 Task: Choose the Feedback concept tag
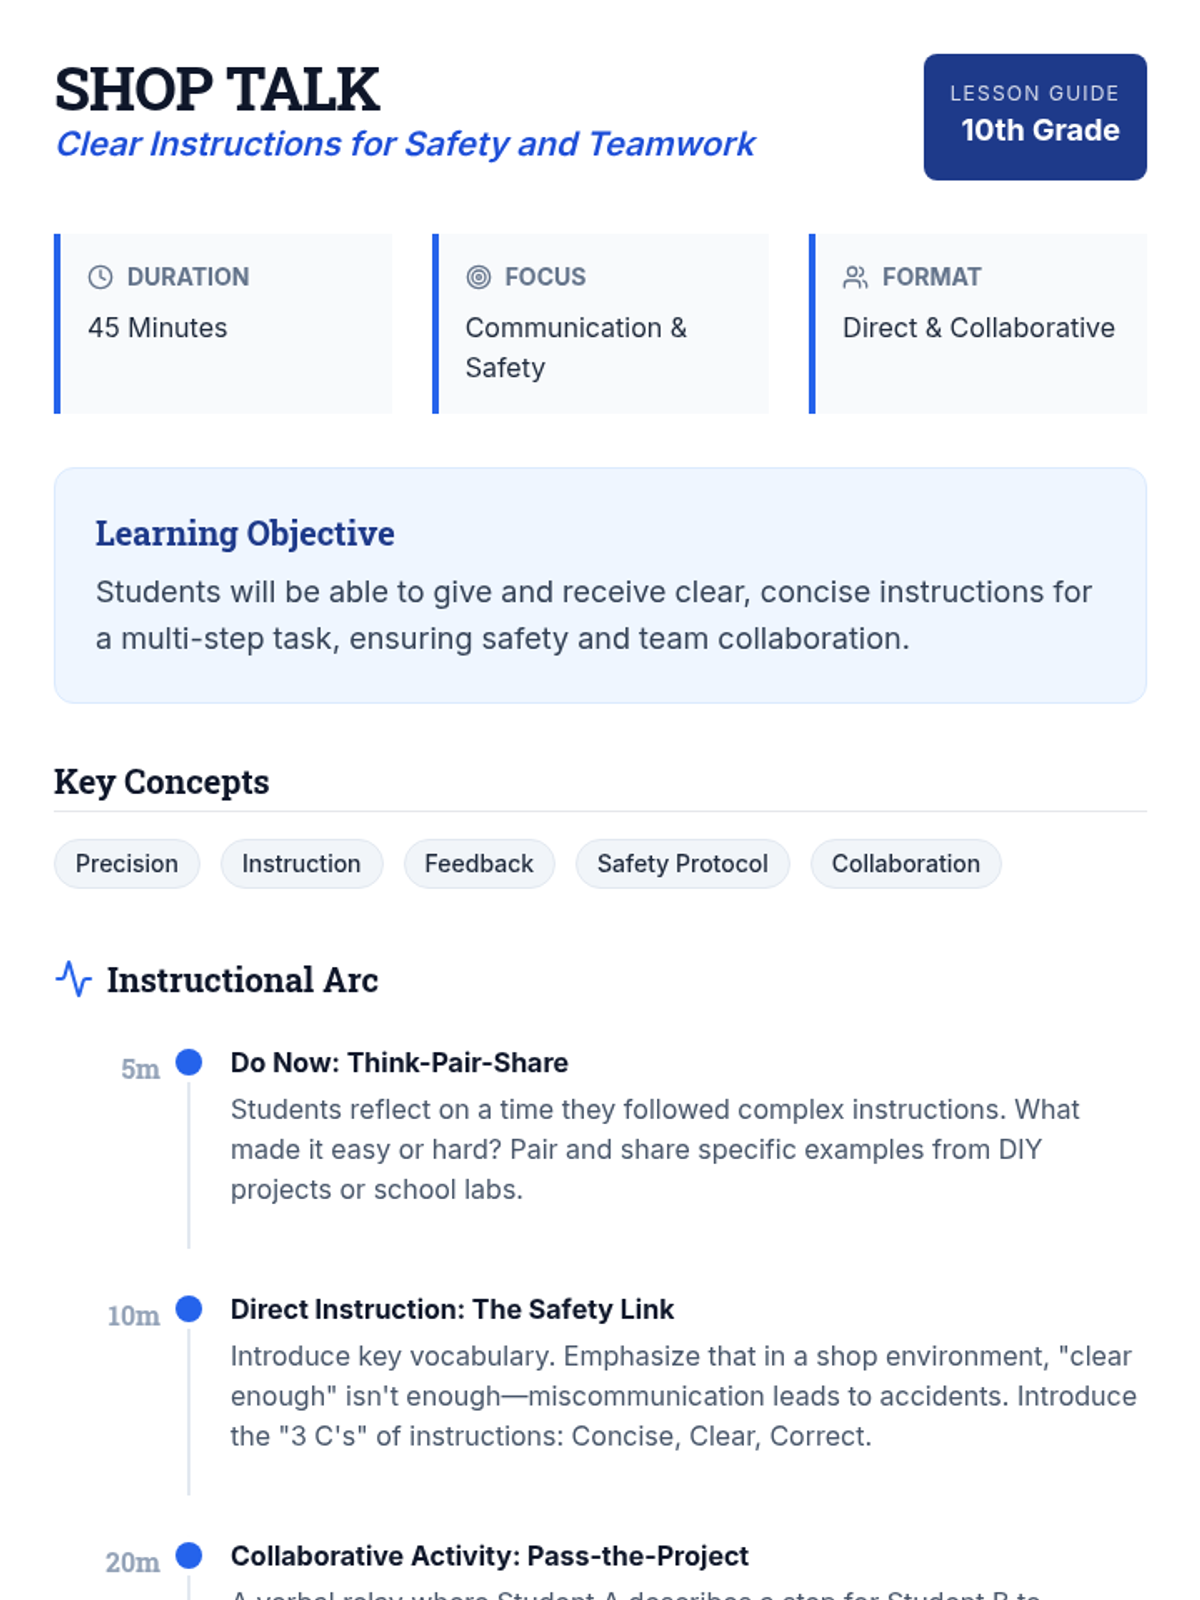479,864
